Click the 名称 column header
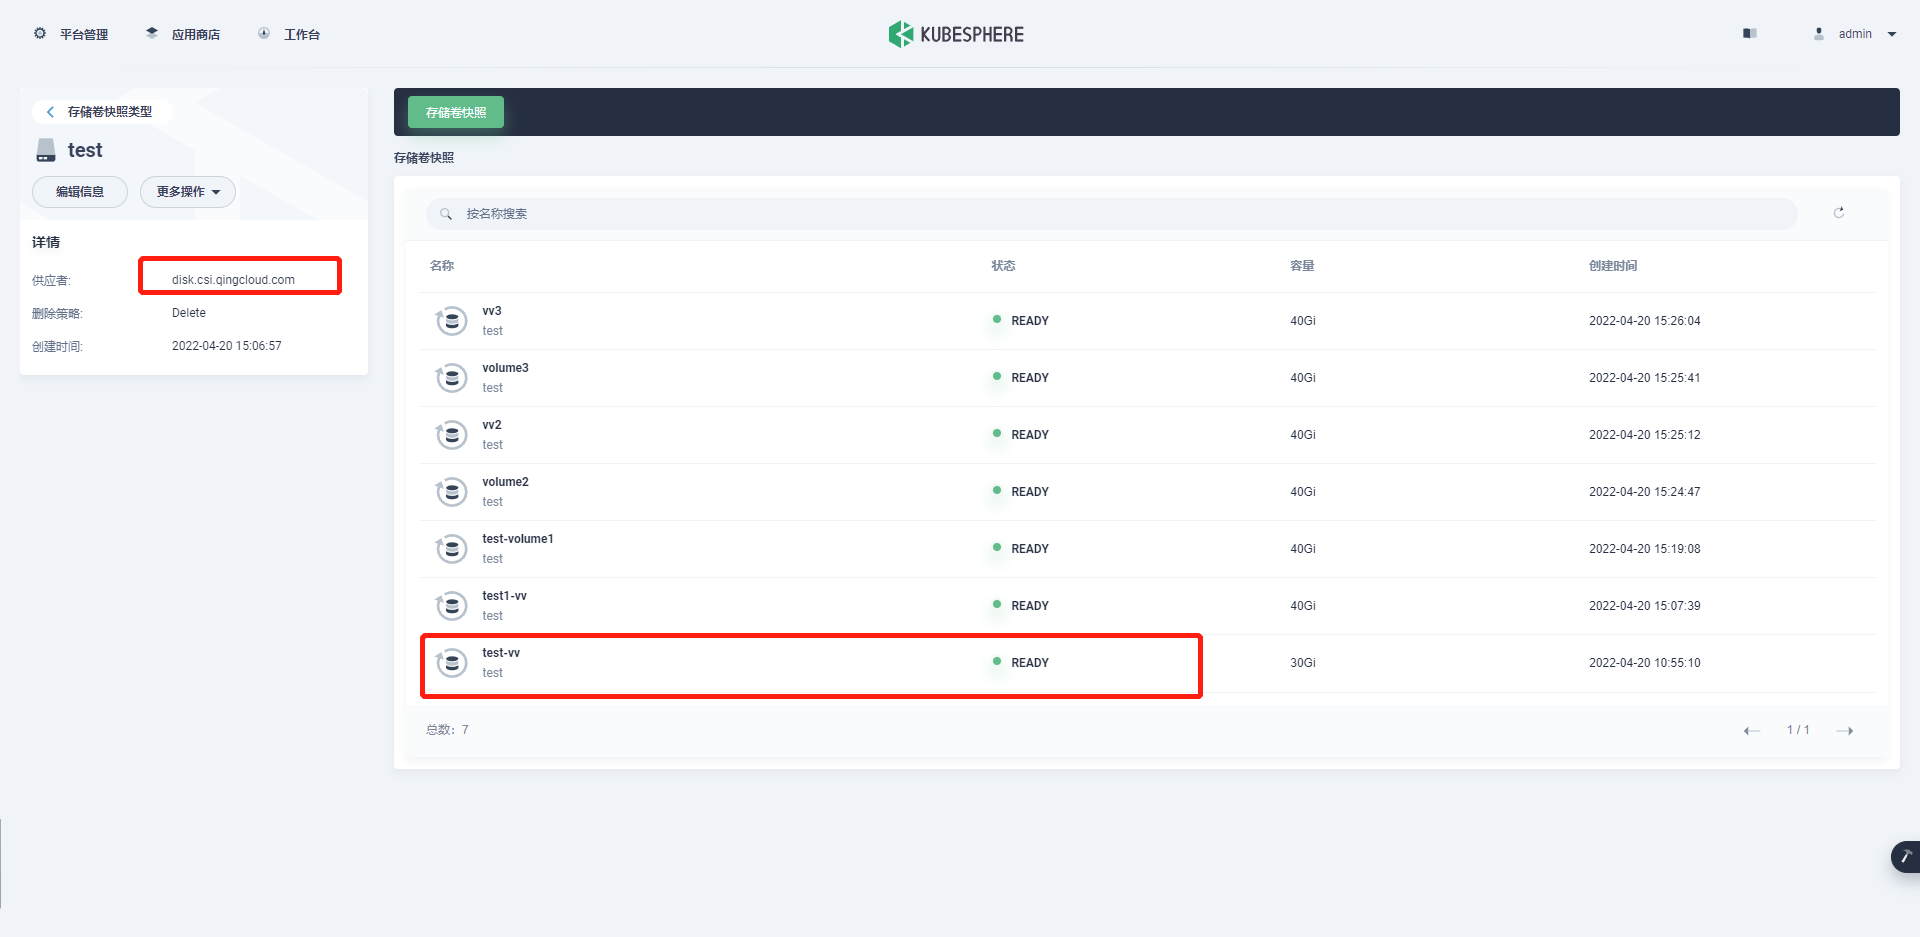 click(x=442, y=266)
